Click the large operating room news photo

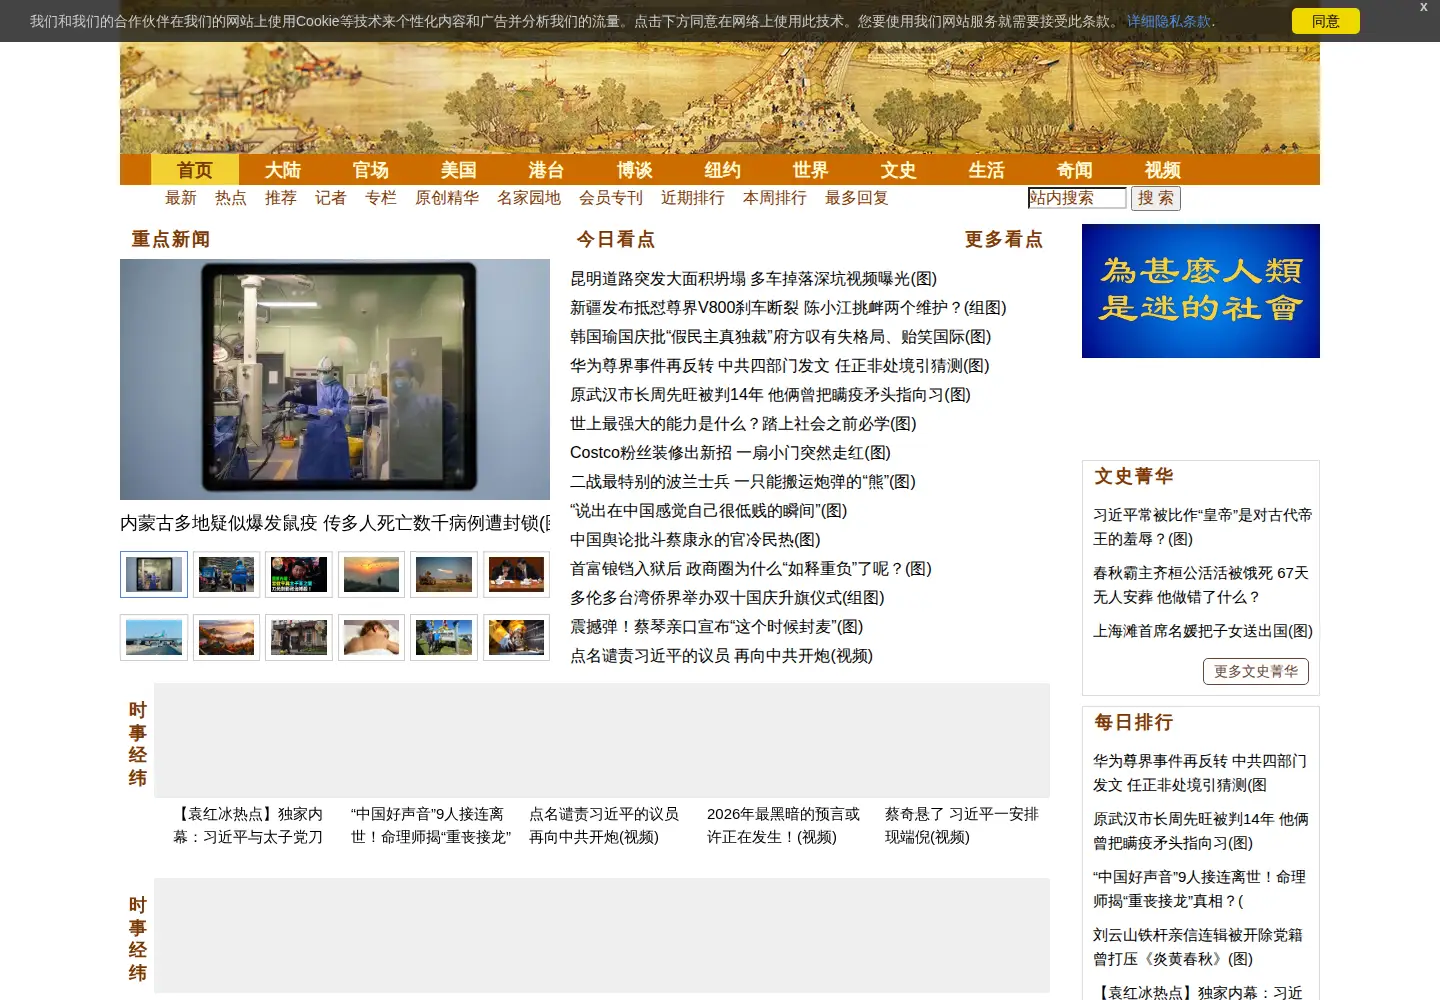pos(335,379)
